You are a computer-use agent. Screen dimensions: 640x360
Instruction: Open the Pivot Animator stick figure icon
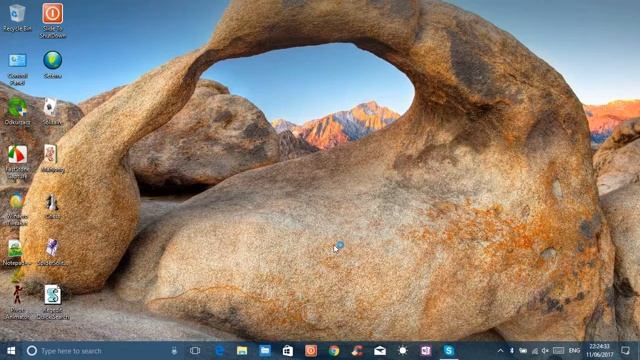tap(18, 302)
